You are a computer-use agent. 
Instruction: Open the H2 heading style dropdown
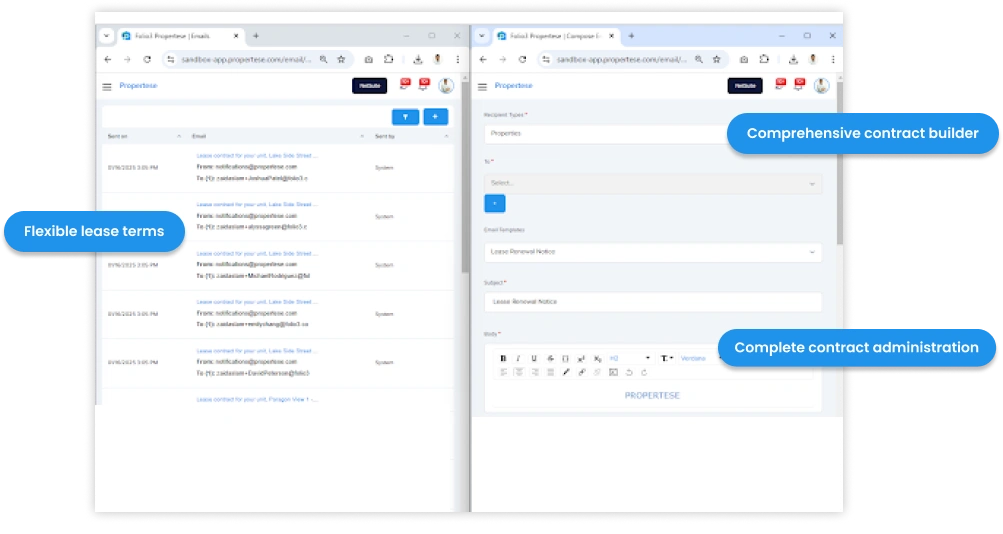pos(630,359)
